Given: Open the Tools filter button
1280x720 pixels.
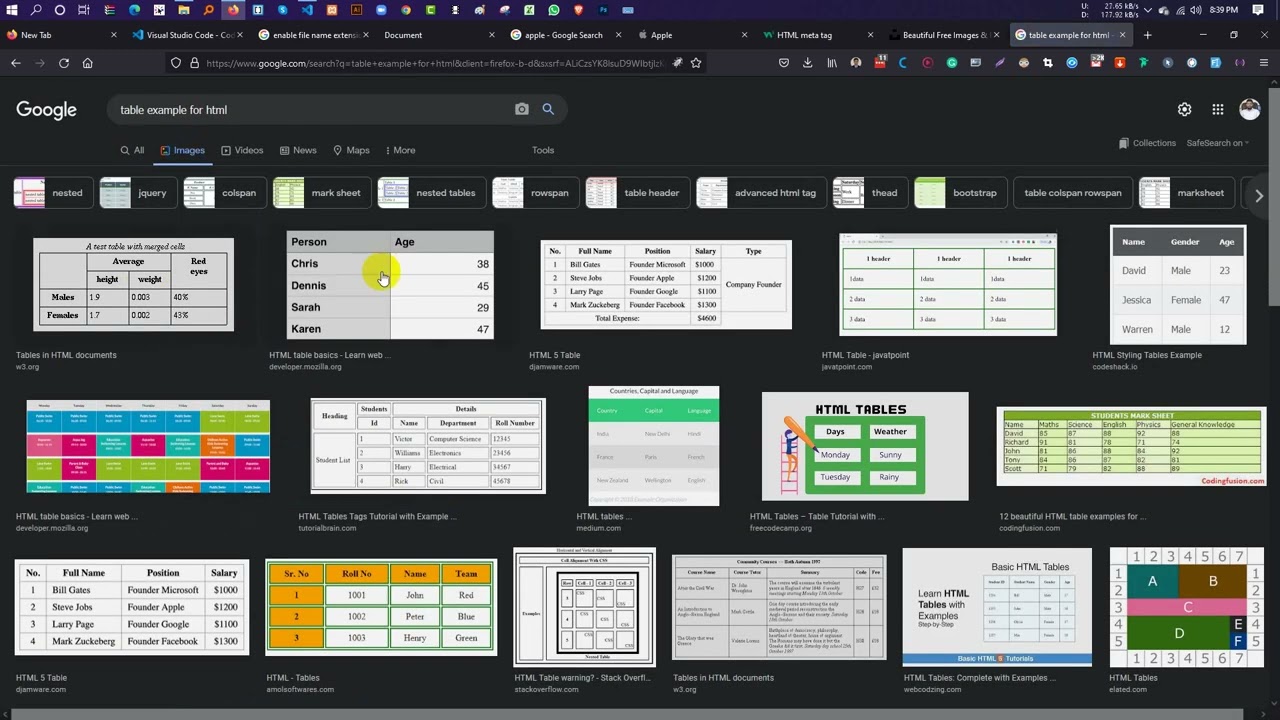Looking at the screenshot, I should pyautogui.click(x=543, y=150).
